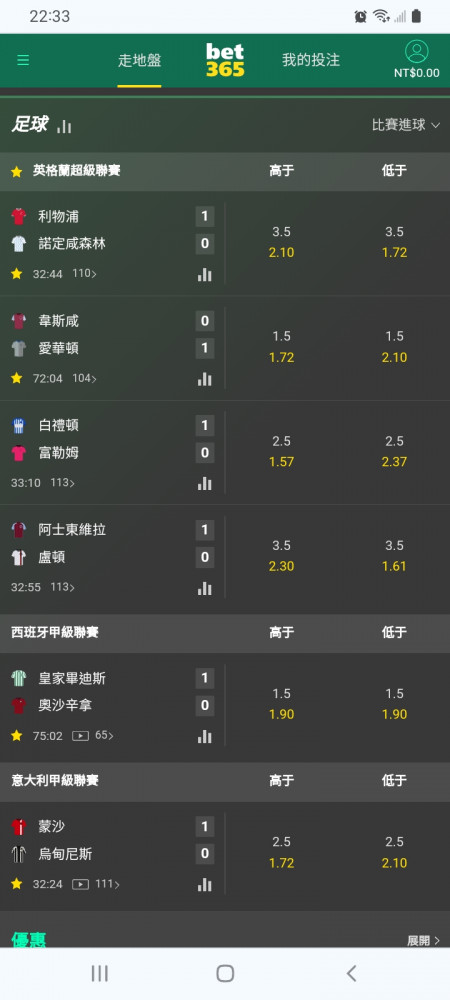This screenshot has height=1000, width=450.
Task: Toggle favourite star on 韋斯咸 match
Action: tap(17, 378)
